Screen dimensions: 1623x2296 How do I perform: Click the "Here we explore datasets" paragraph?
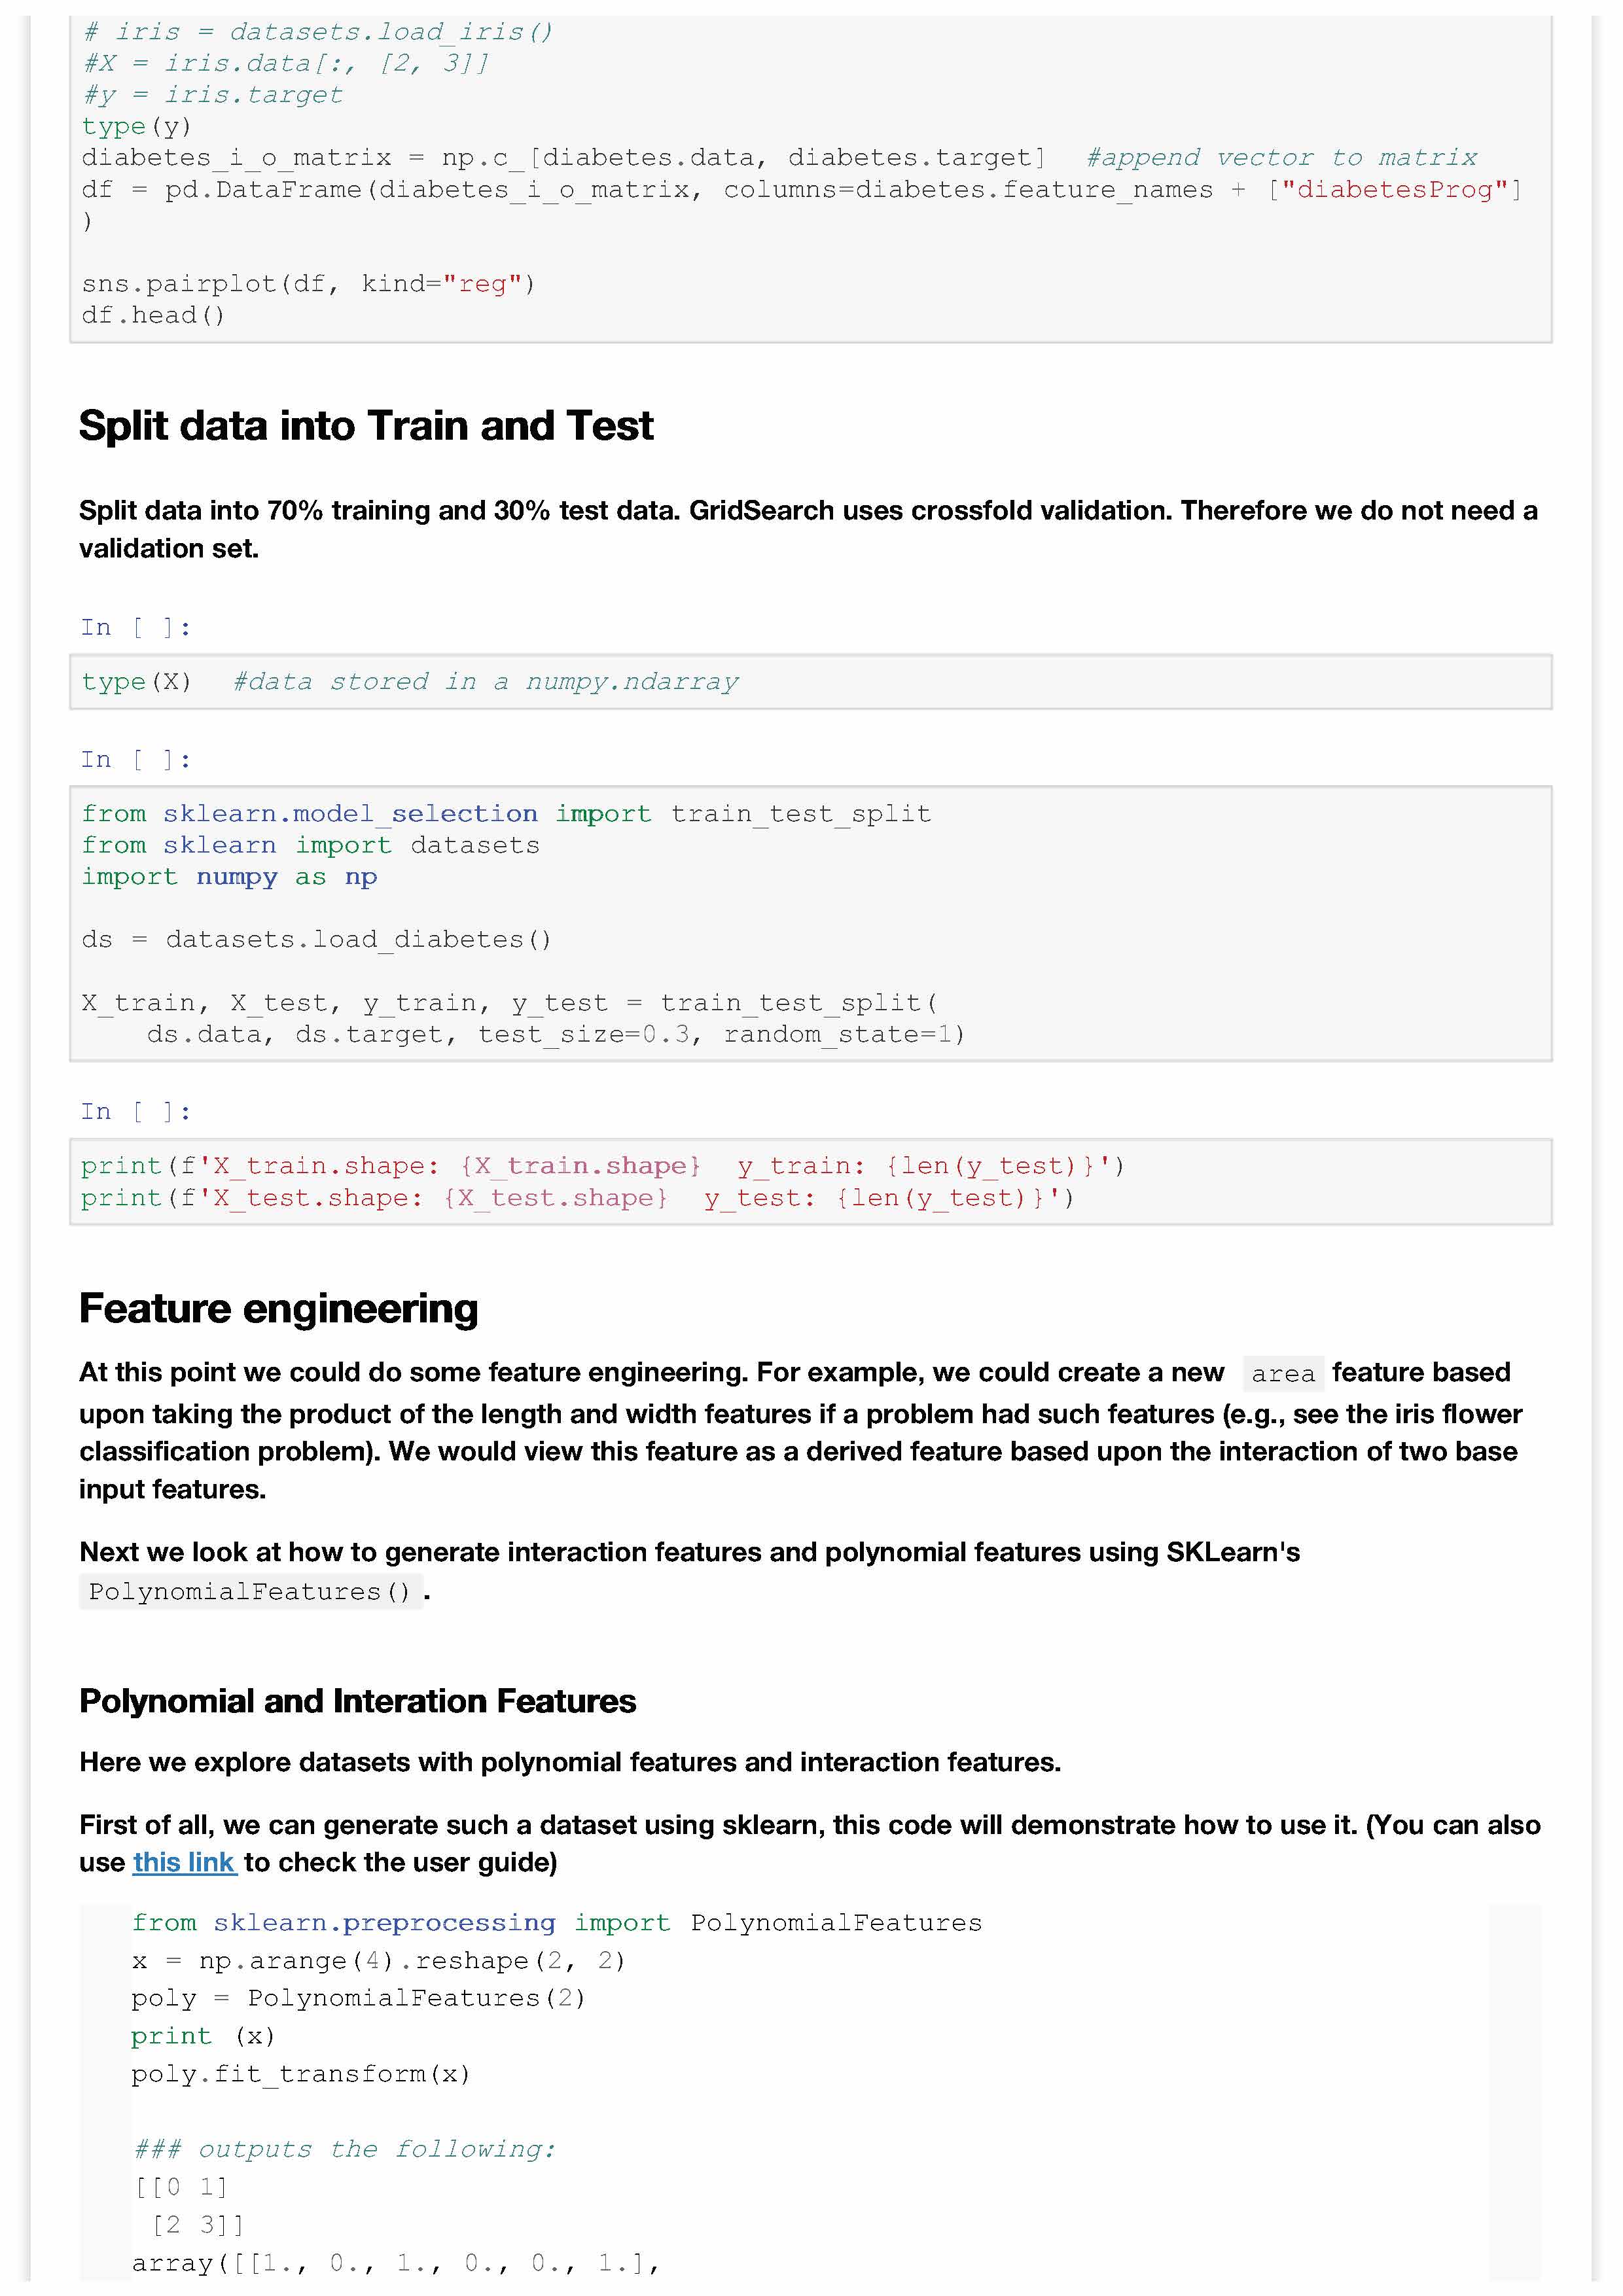[570, 1762]
